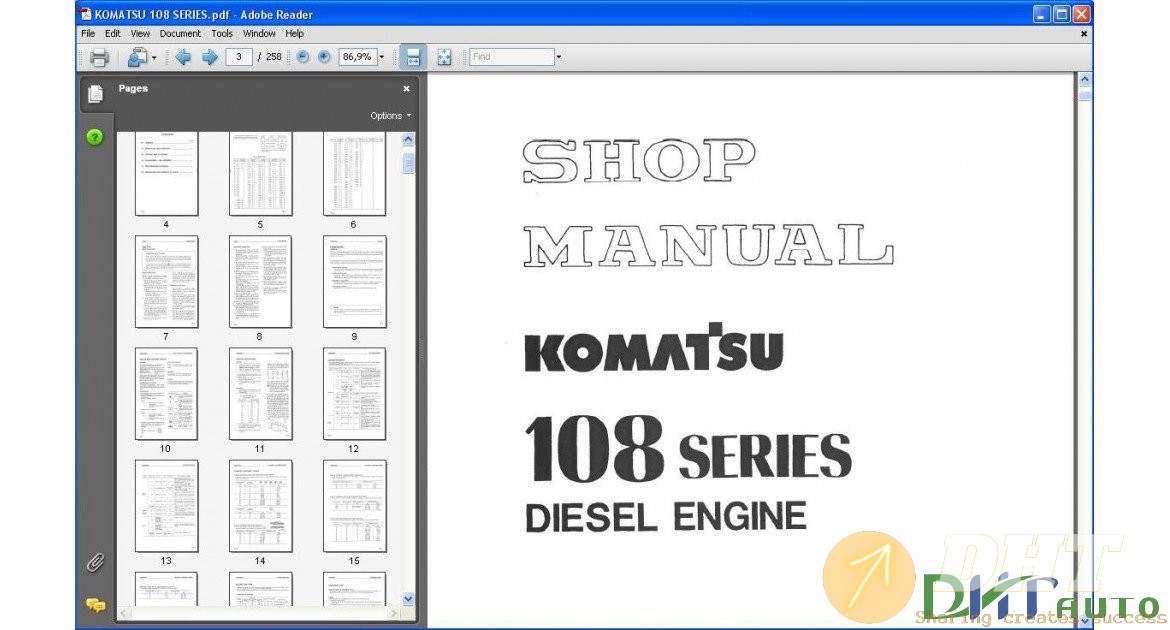Click the green help question icon

(95, 137)
